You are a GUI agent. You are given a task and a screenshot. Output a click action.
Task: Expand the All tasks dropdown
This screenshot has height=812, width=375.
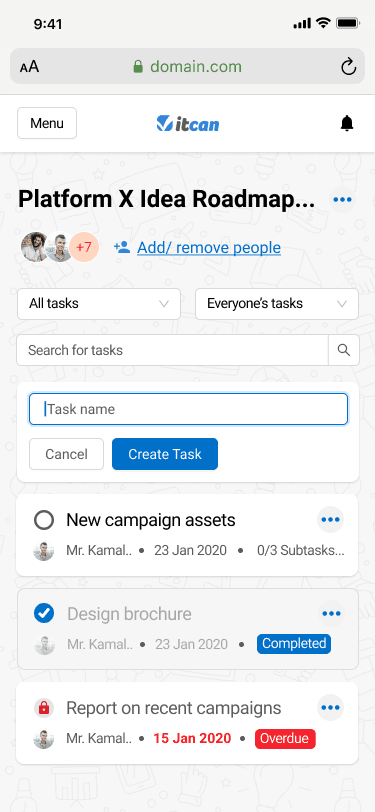point(99,303)
